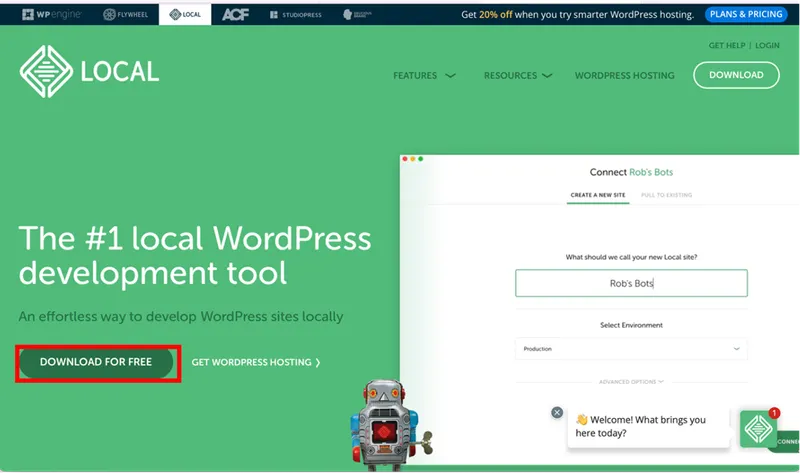This screenshot has width=800, height=473.
Task: Expand the Features menu
Action: (x=424, y=76)
